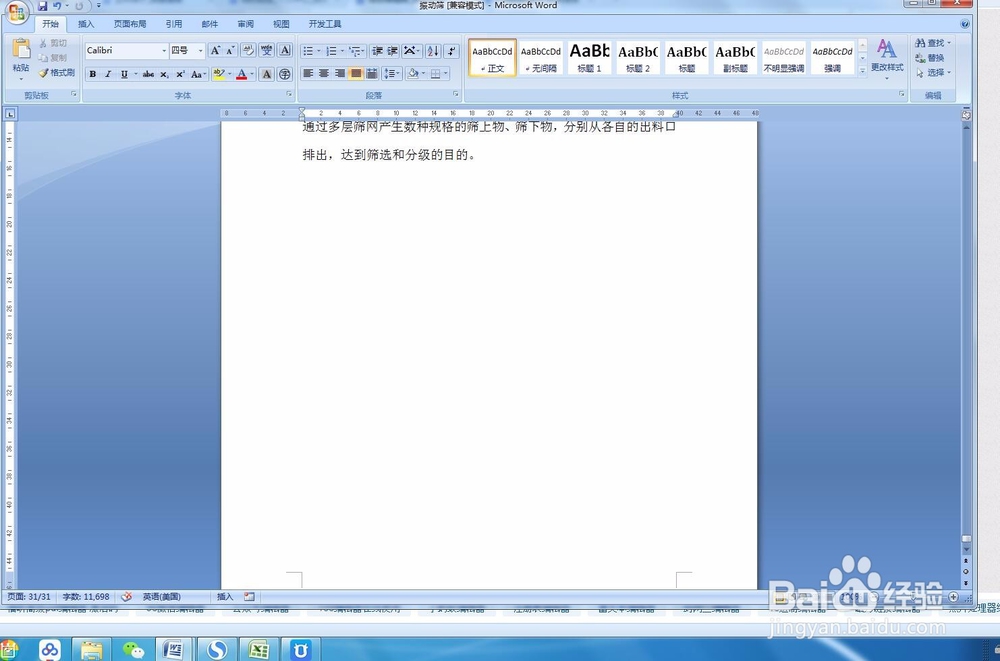Click the Sort A-Z icon

tap(433, 51)
